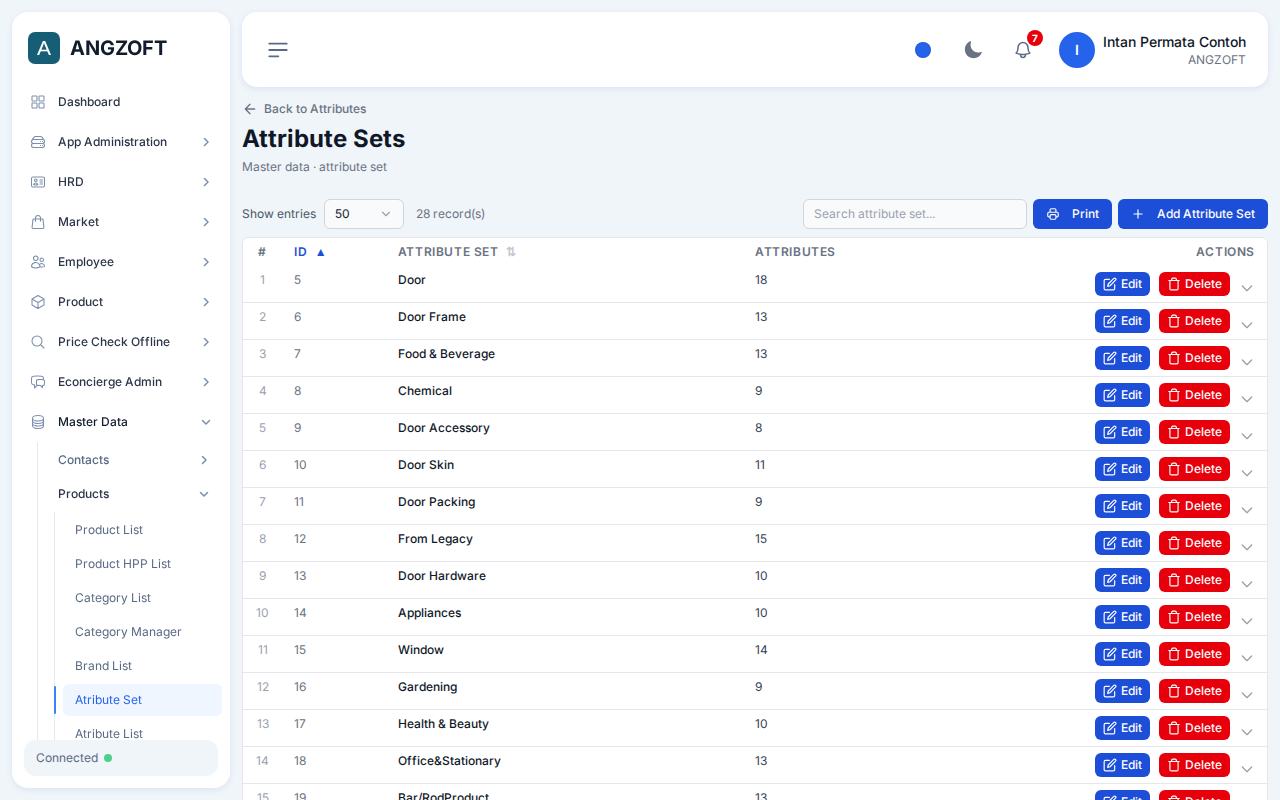The image size is (1280, 800).
Task: Expand the Employee sidebar menu
Action: pos(120,262)
